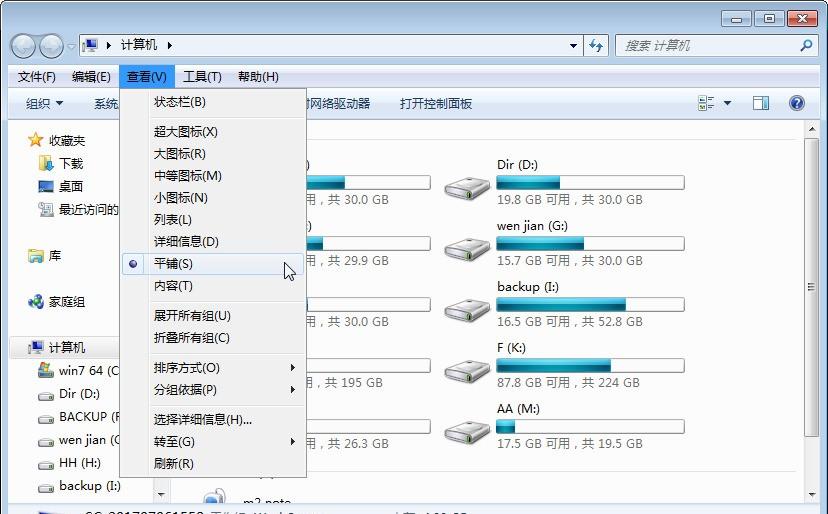Toggle the preview pane icon
The image size is (828, 514).
point(761,103)
